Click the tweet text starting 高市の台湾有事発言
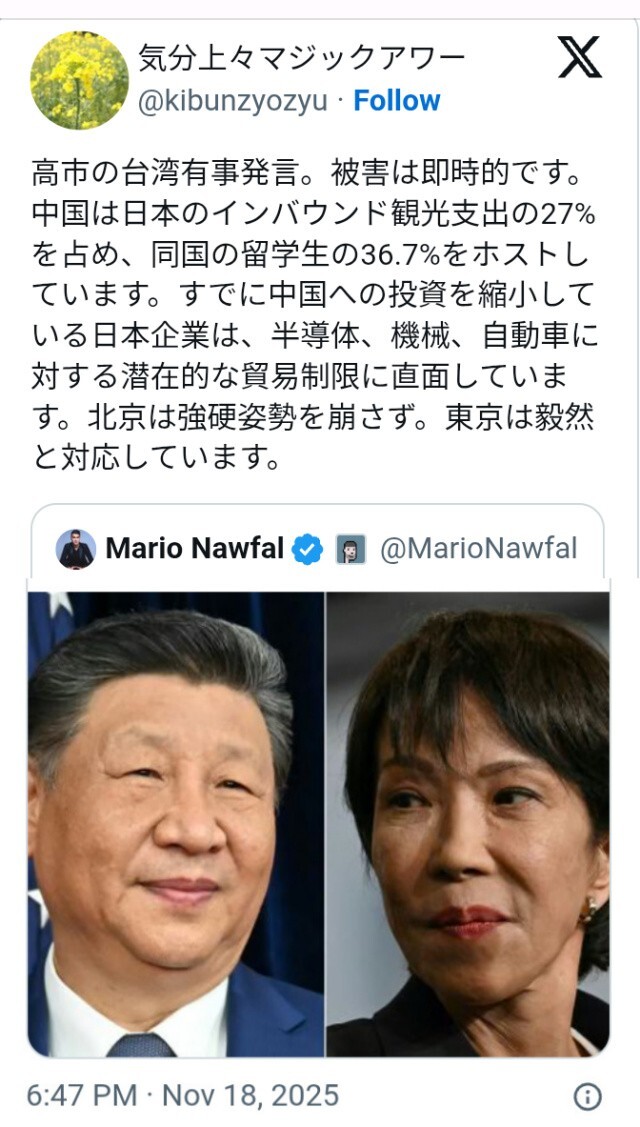Image resolution: width=640 pixels, height=1127 pixels. click(x=314, y=314)
